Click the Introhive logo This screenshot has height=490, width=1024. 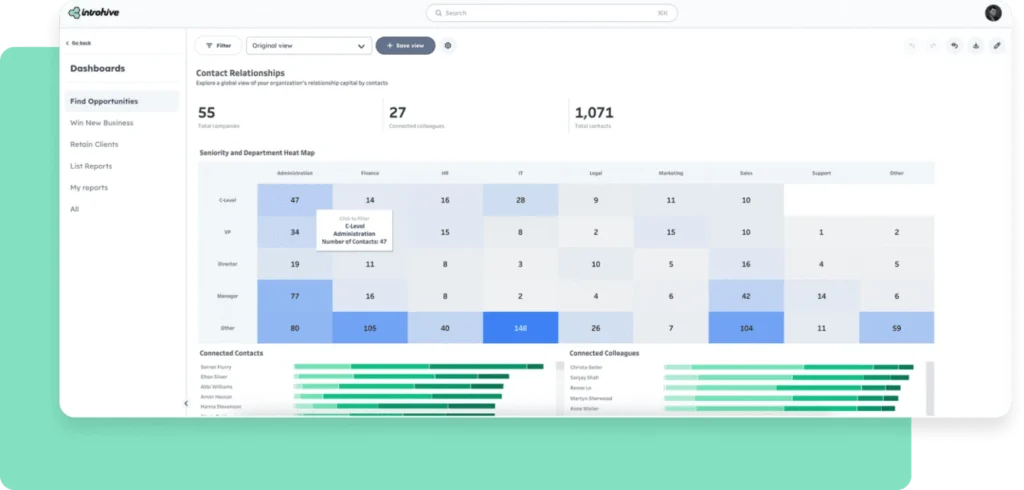point(94,12)
